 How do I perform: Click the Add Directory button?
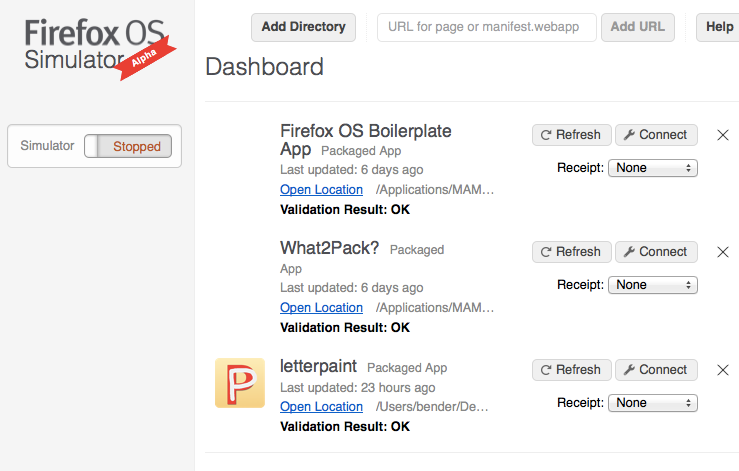(x=304, y=27)
